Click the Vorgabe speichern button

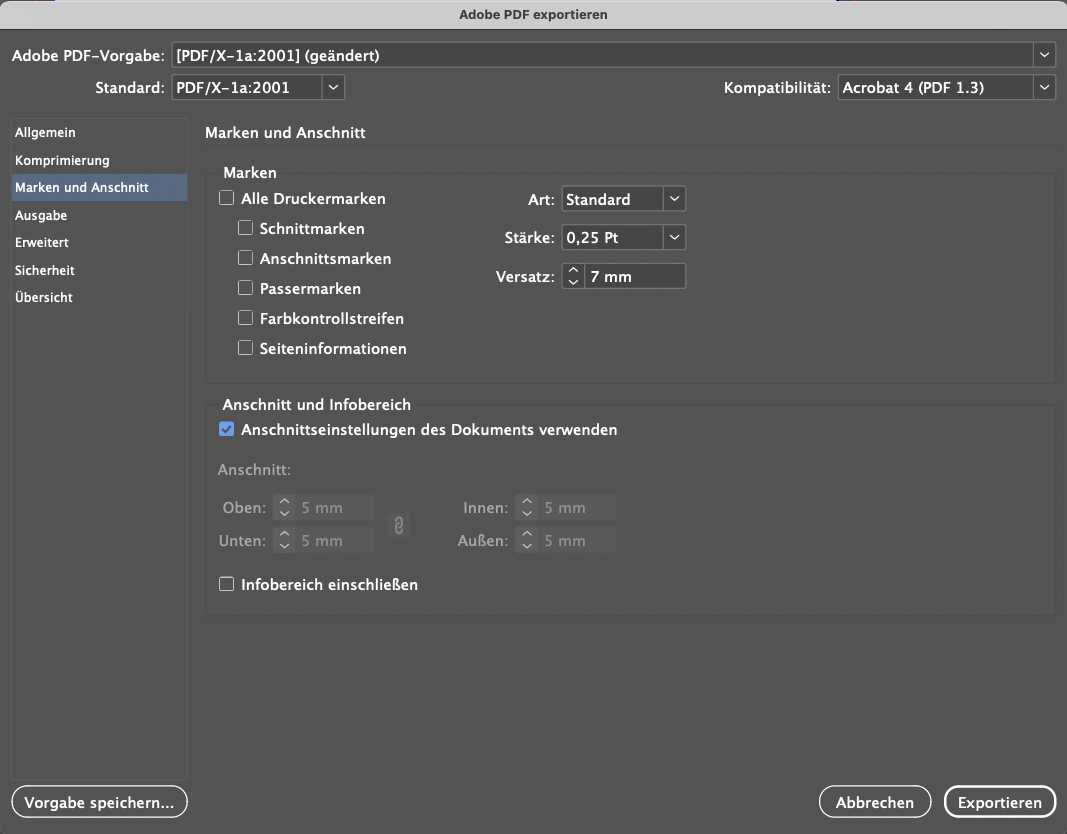[99, 802]
